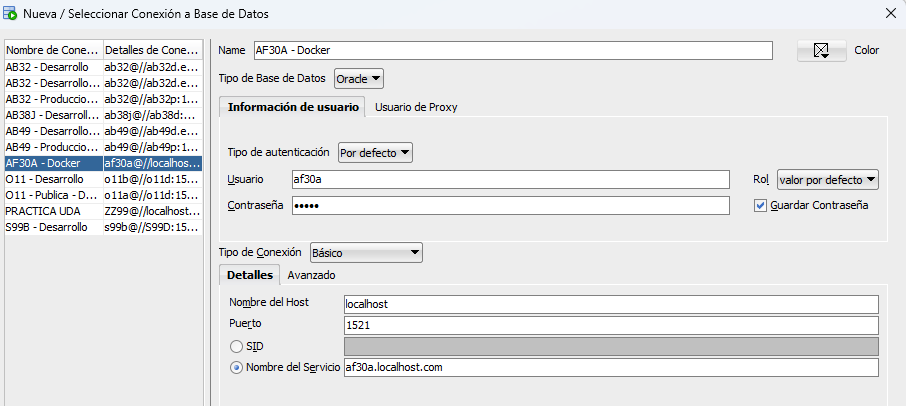This screenshot has height=406, width=906.
Task: Open the Rol dropdown
Action: 827,180
